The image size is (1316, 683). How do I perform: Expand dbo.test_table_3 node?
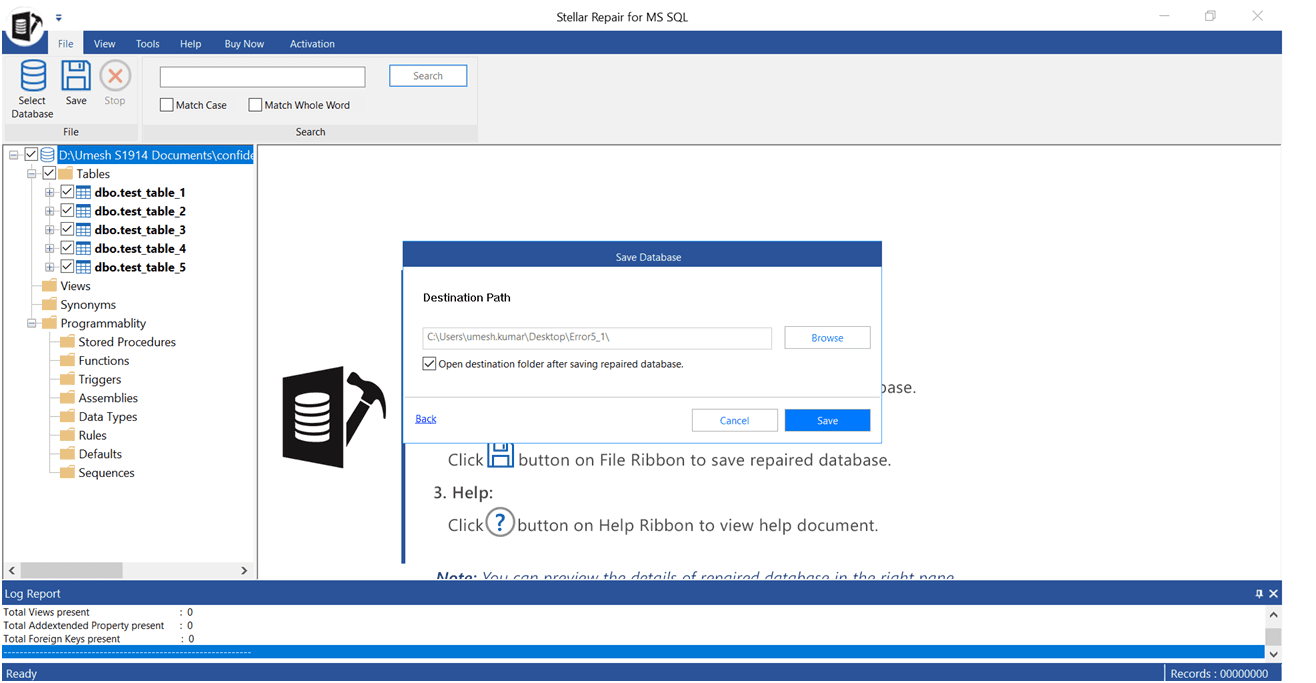pyautogui.click(x=50, y=230)
